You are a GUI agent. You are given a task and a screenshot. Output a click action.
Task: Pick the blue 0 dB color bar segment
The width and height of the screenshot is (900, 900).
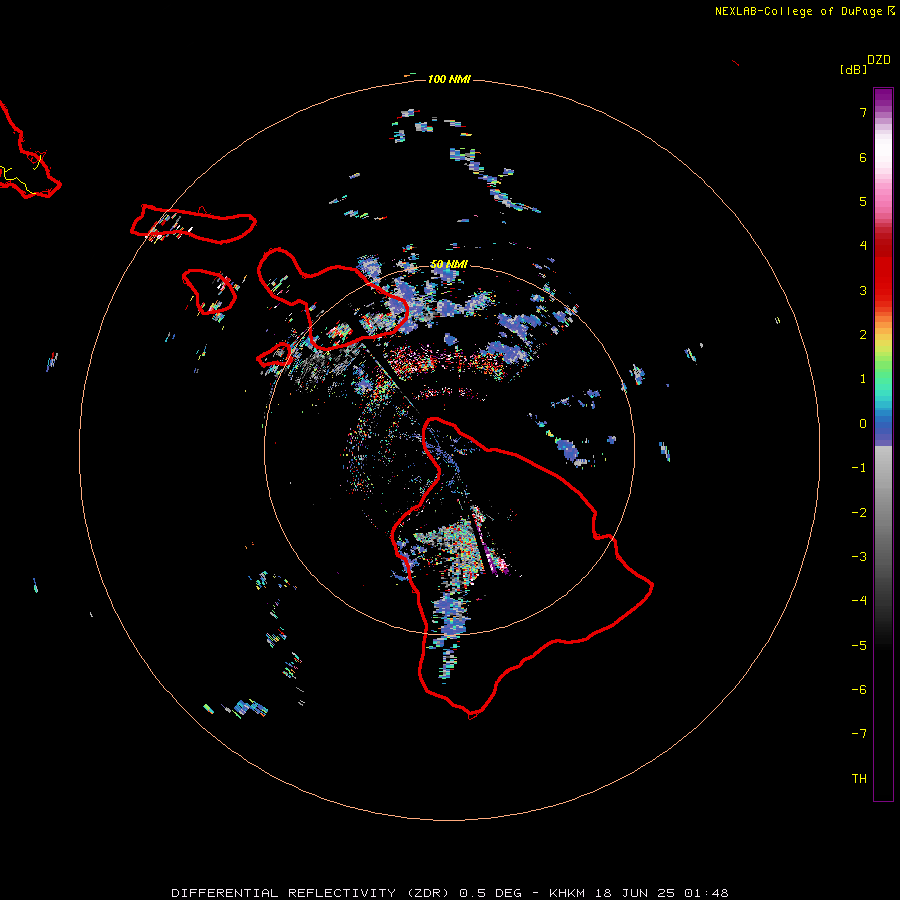pos(883,425)
